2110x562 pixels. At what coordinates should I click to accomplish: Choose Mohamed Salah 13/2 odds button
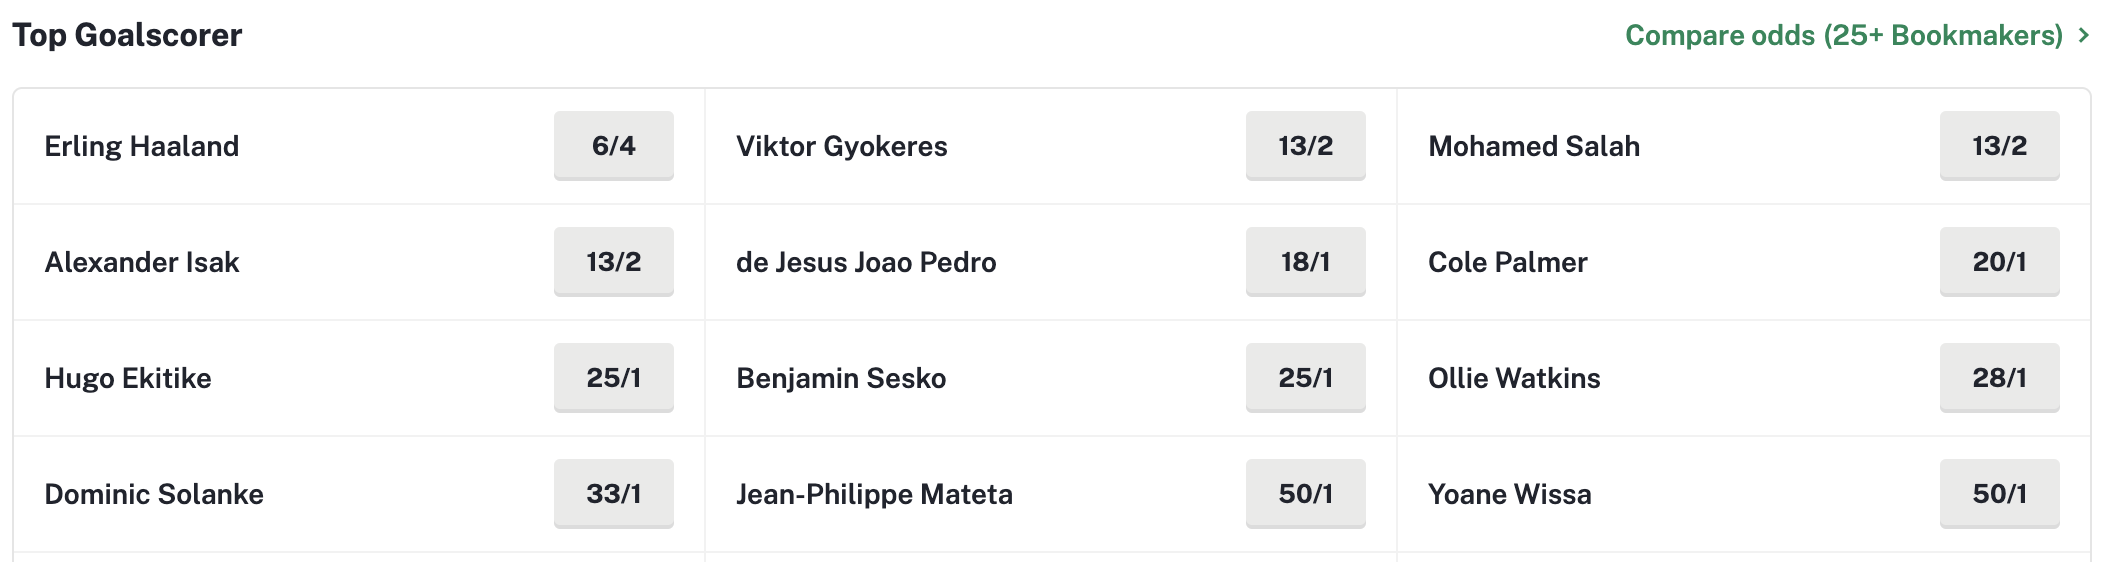[x=2000, y=146]
